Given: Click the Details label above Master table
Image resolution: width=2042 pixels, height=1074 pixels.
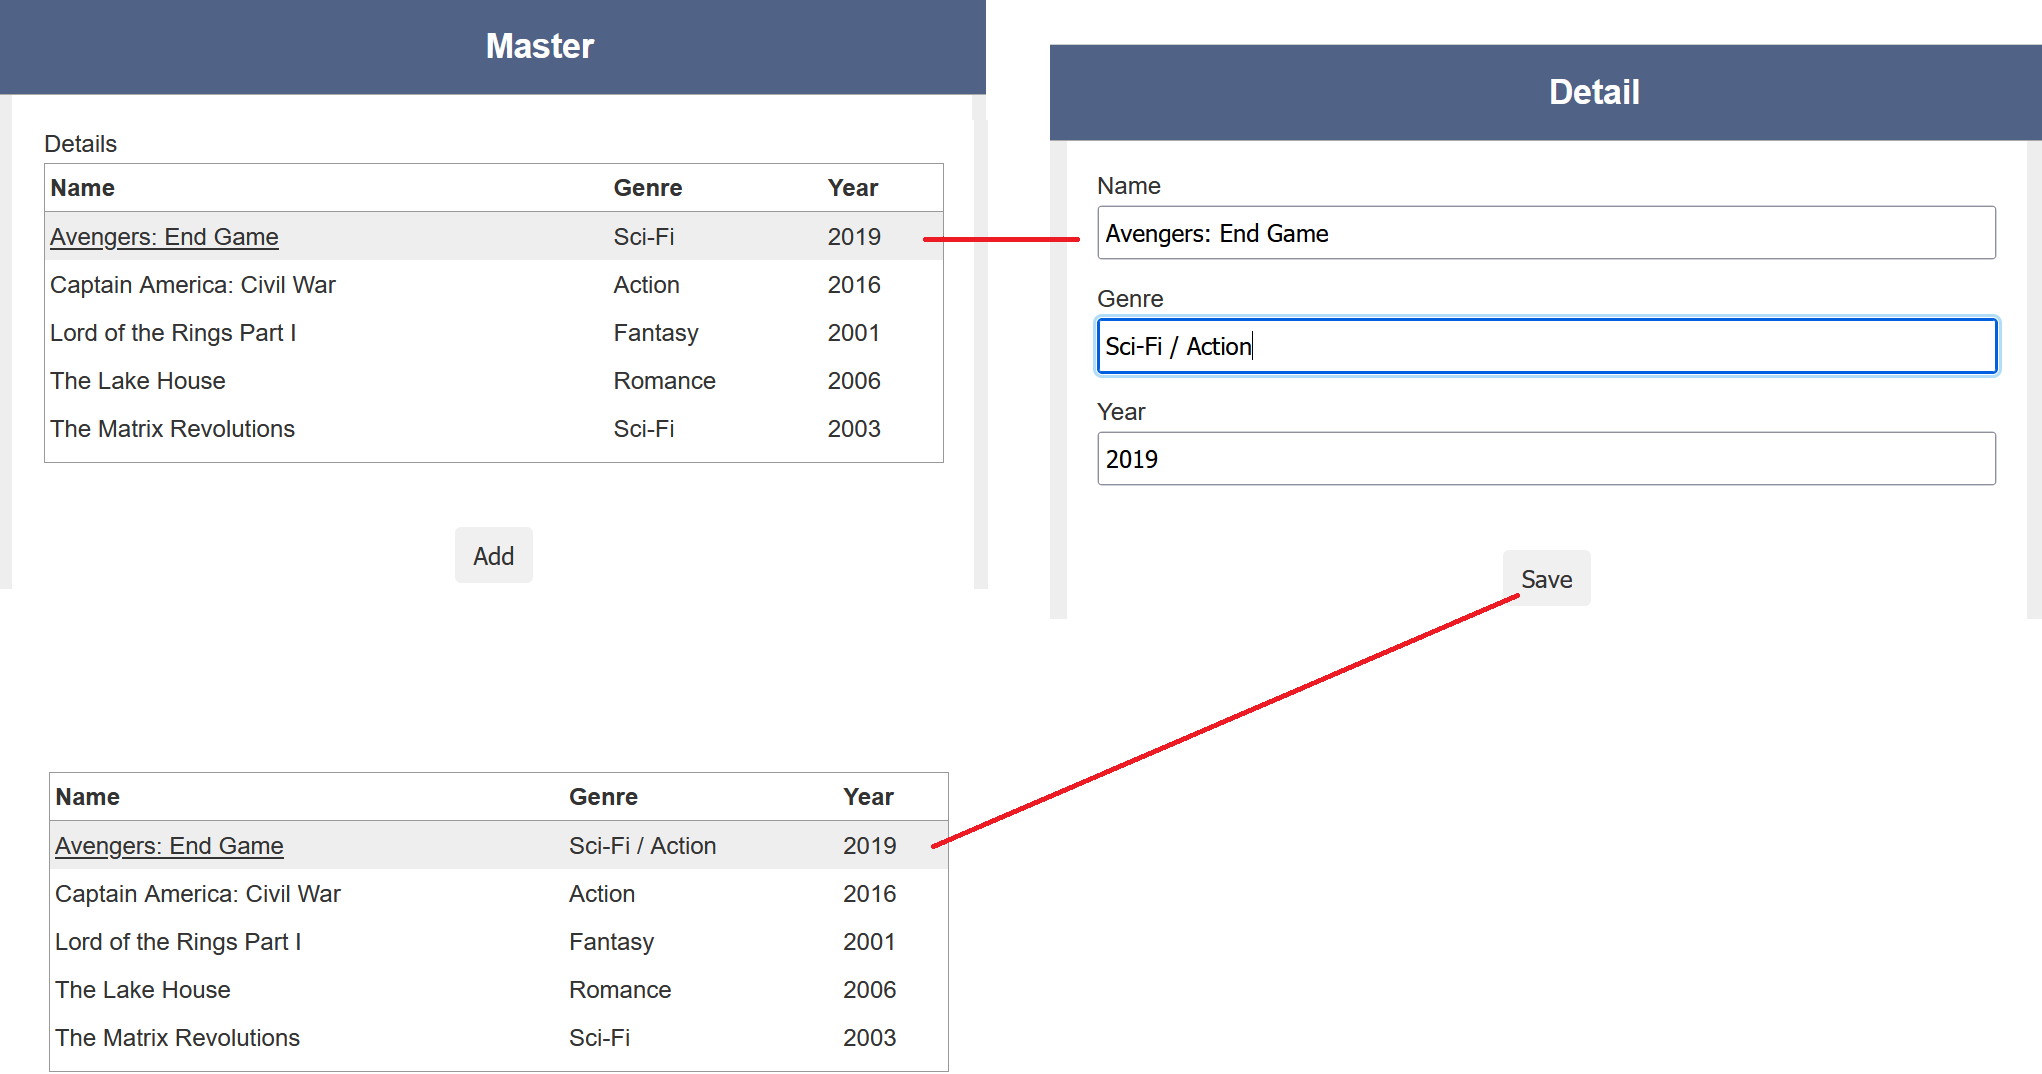Looking at the screenshot, I should 80,144.
